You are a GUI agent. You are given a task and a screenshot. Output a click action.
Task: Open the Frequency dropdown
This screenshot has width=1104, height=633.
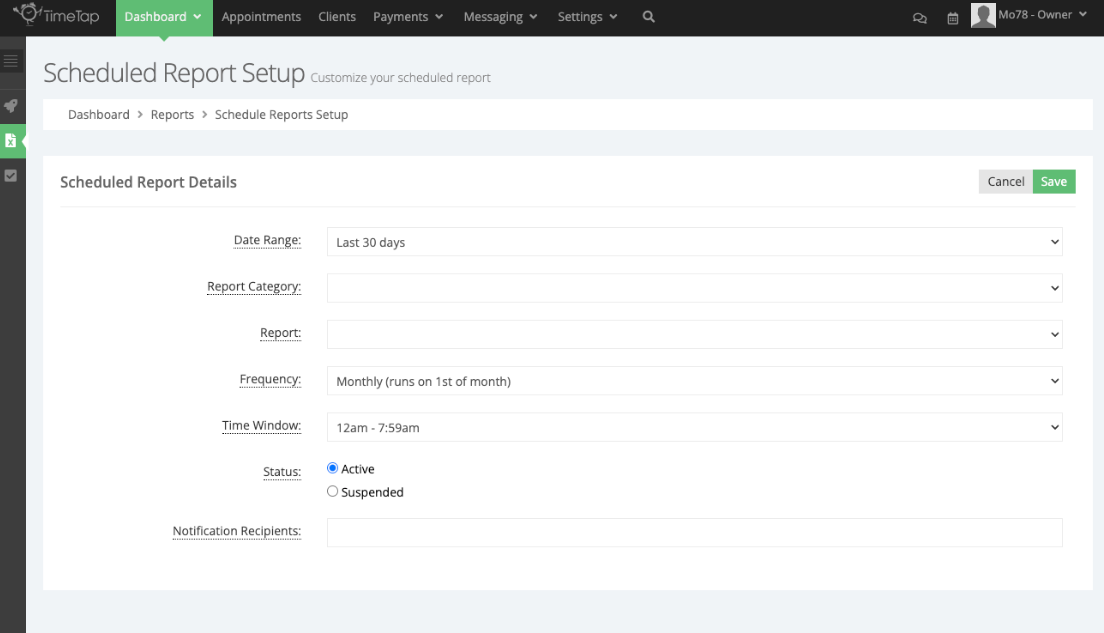[x=693, y=380]
